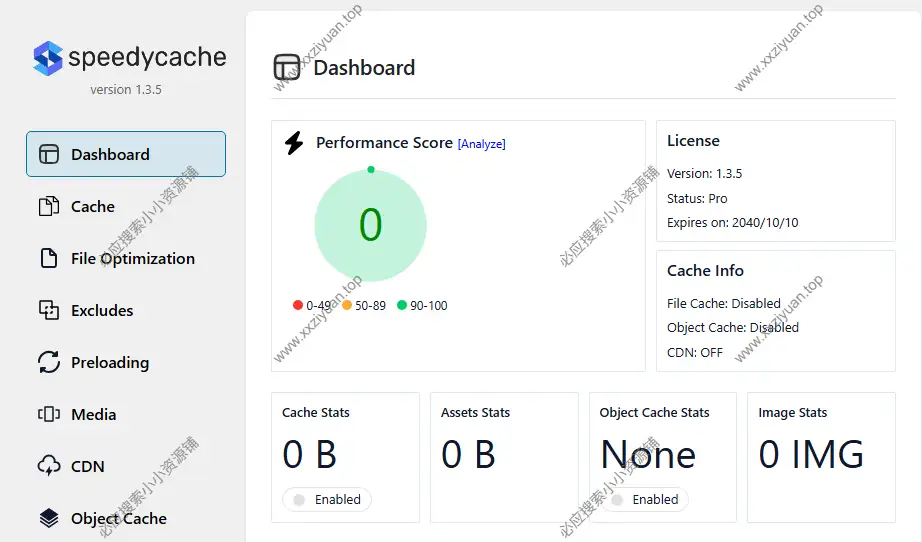Click the SpeedyCache logo icon
This screenshot has height=542, width=922.
(47, 58)
